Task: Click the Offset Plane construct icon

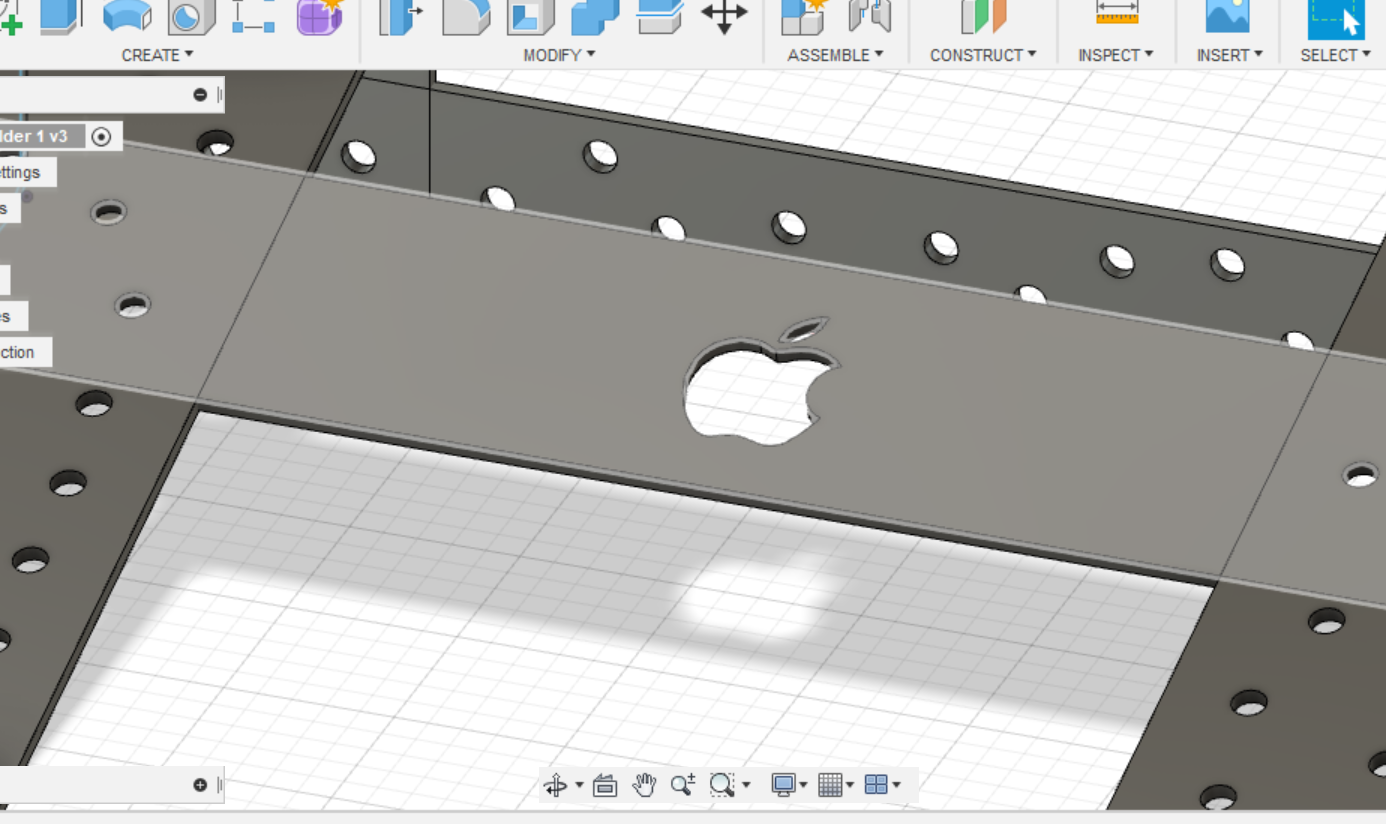Action: 983,17
